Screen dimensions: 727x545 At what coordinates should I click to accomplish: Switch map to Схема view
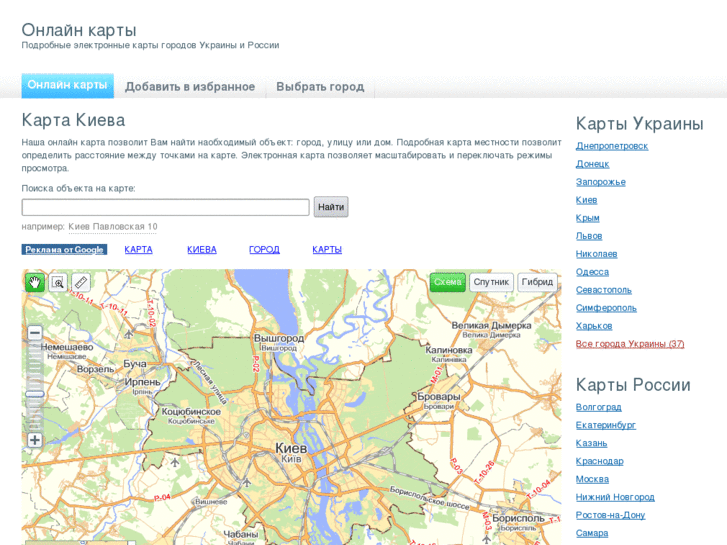(x=447, y=282)
